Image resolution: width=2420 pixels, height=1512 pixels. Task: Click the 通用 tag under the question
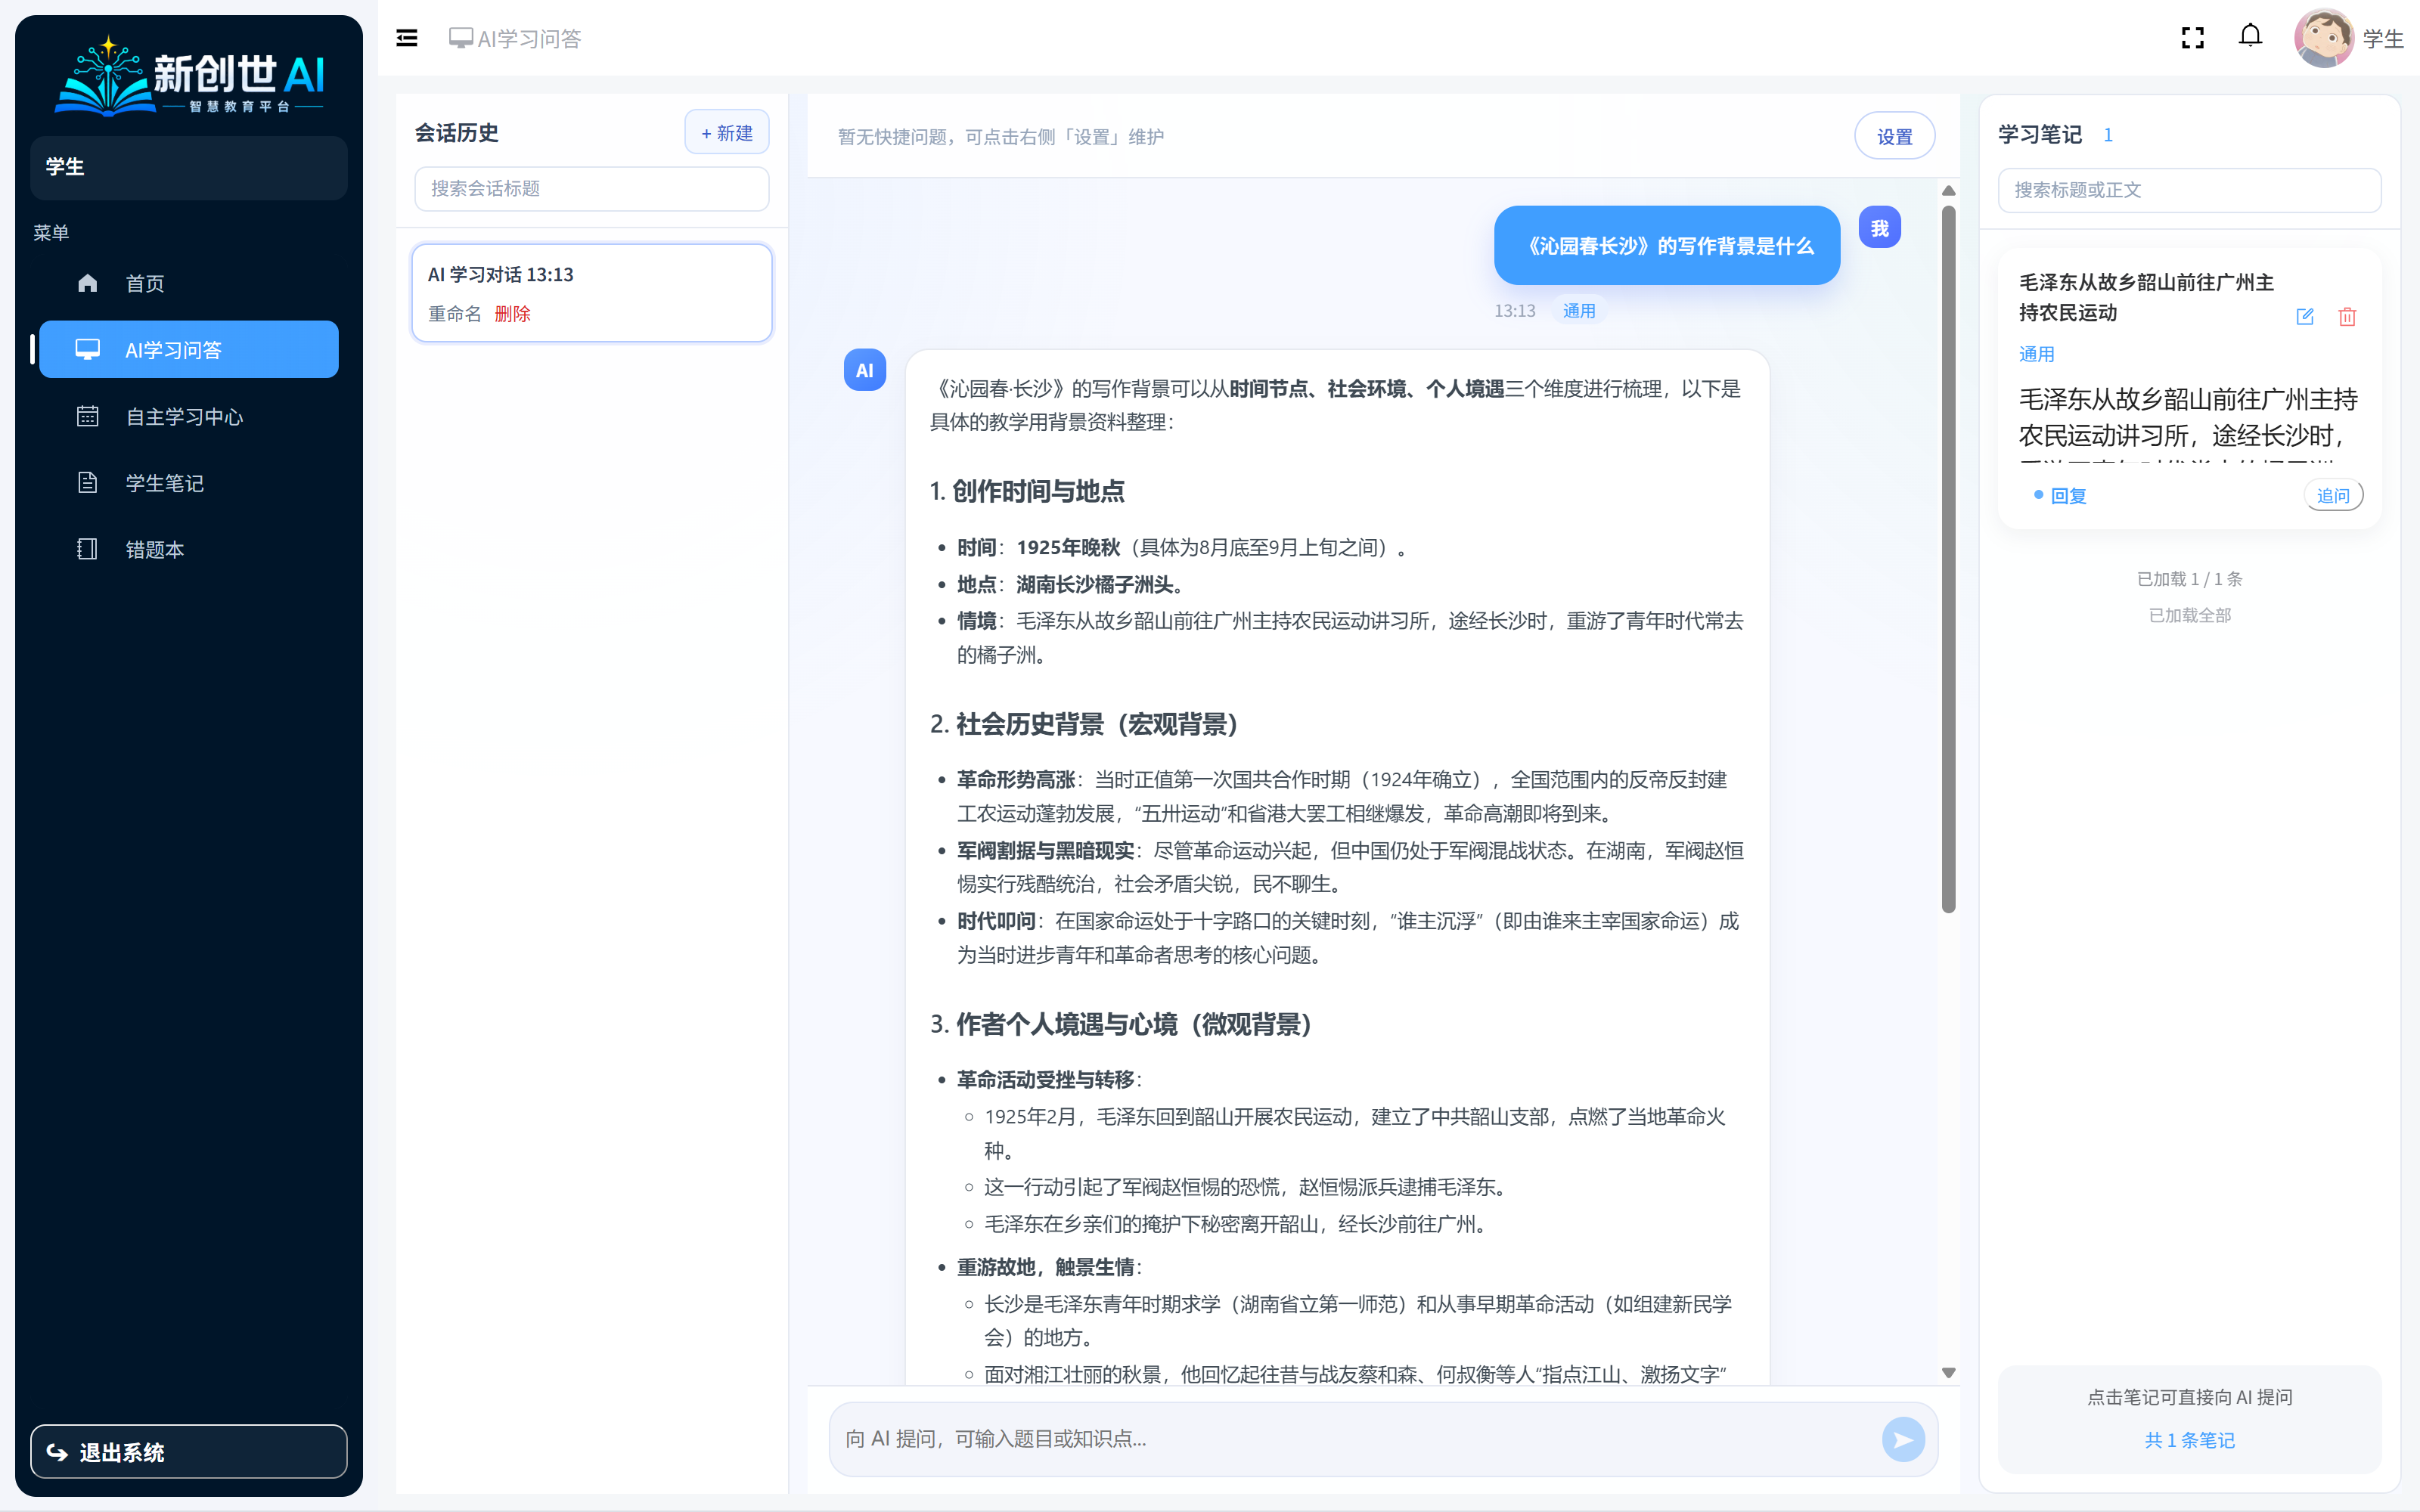coord(1579,311)
